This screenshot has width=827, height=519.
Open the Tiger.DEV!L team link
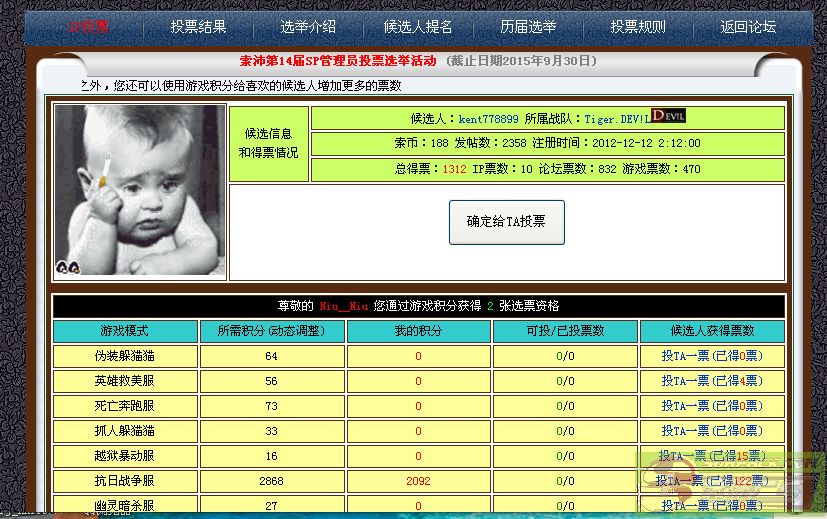(617, 119)
